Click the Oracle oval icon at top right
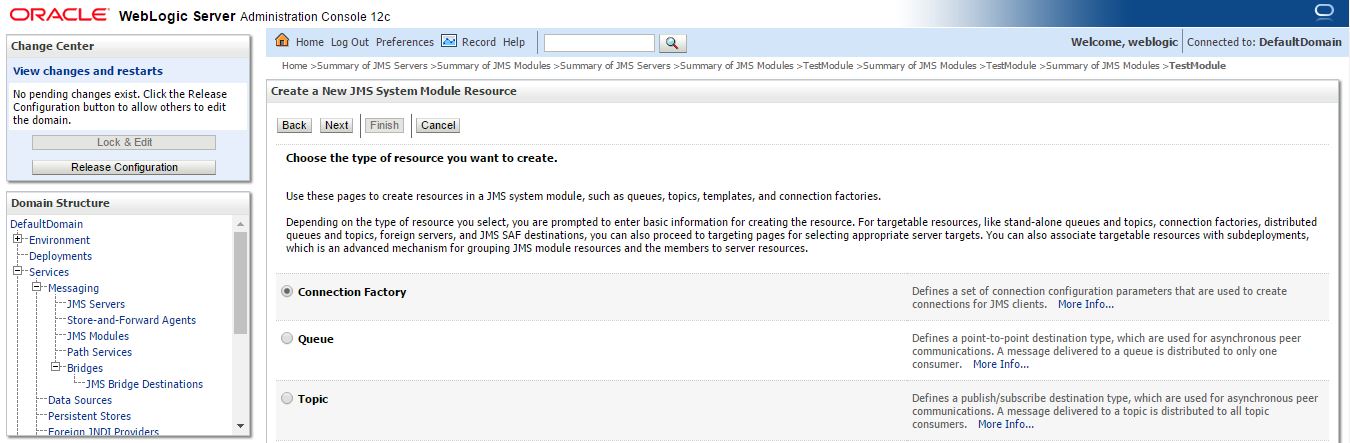 (x=1325, y=12)
